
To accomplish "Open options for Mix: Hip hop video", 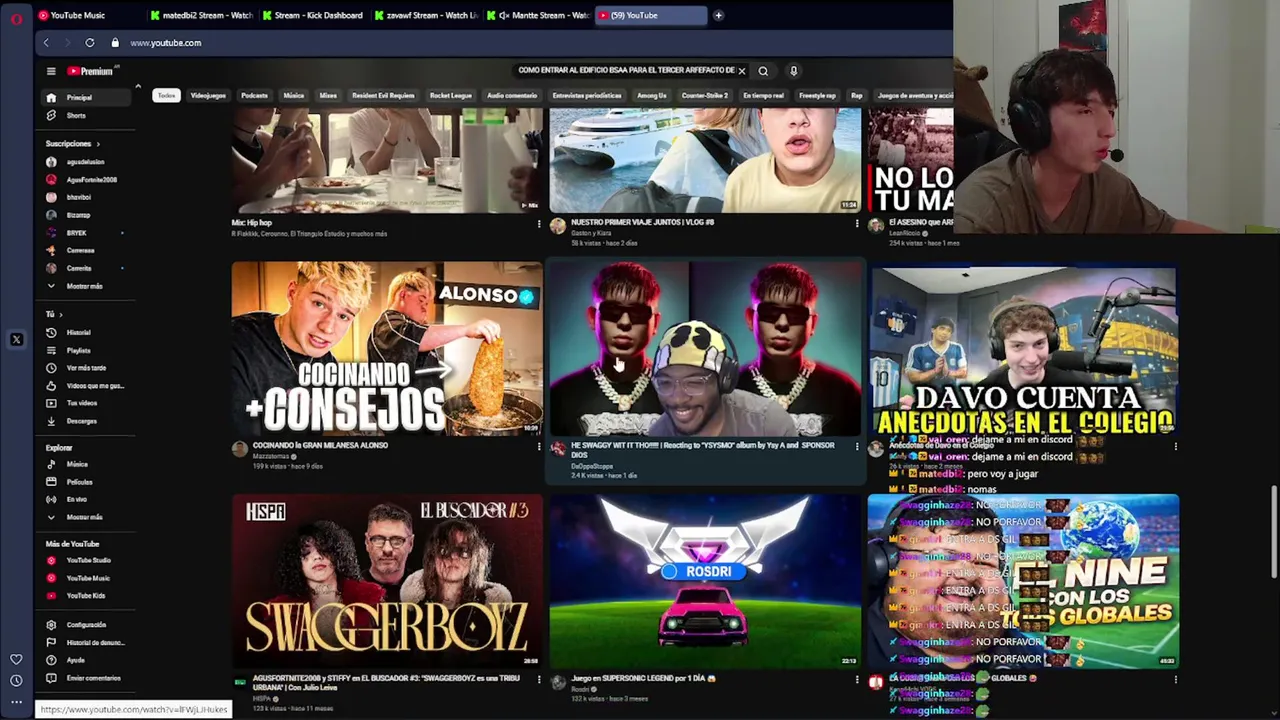I will click(539, 224).
